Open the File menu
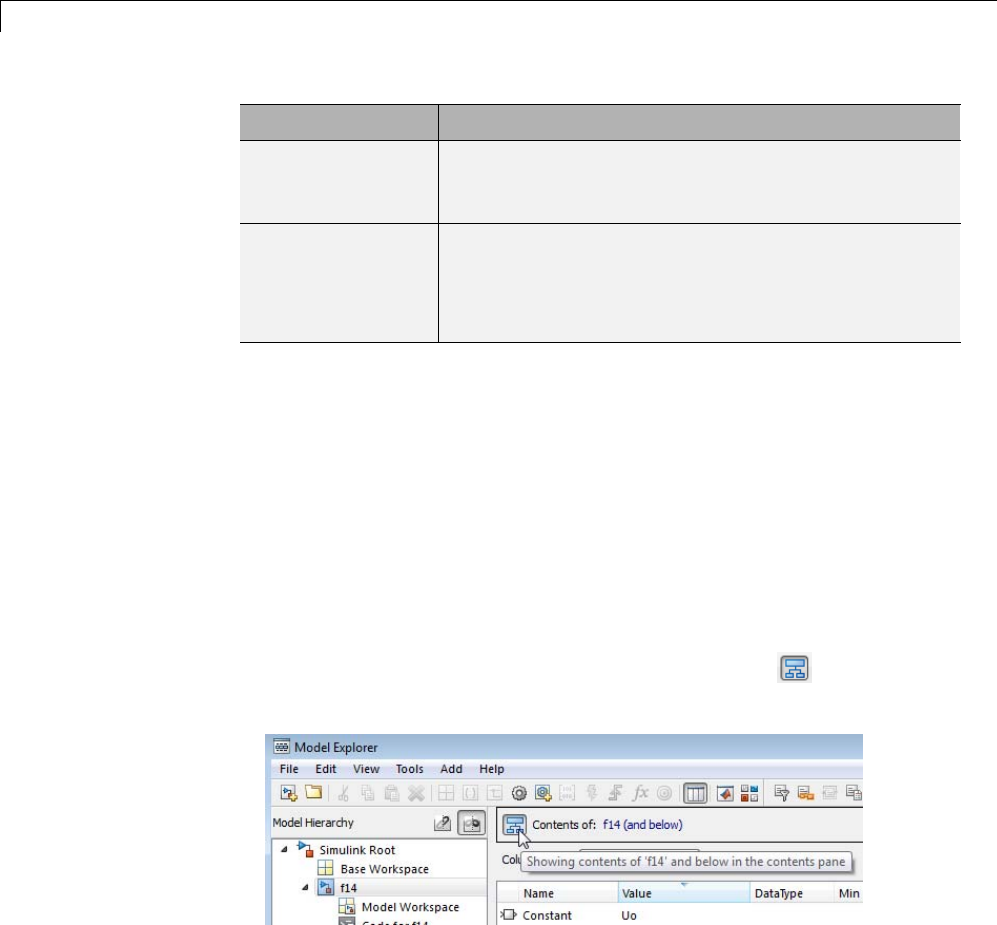The width and height of the screenshot is (997, 925). pyautogui.click(x=289, y=769)
